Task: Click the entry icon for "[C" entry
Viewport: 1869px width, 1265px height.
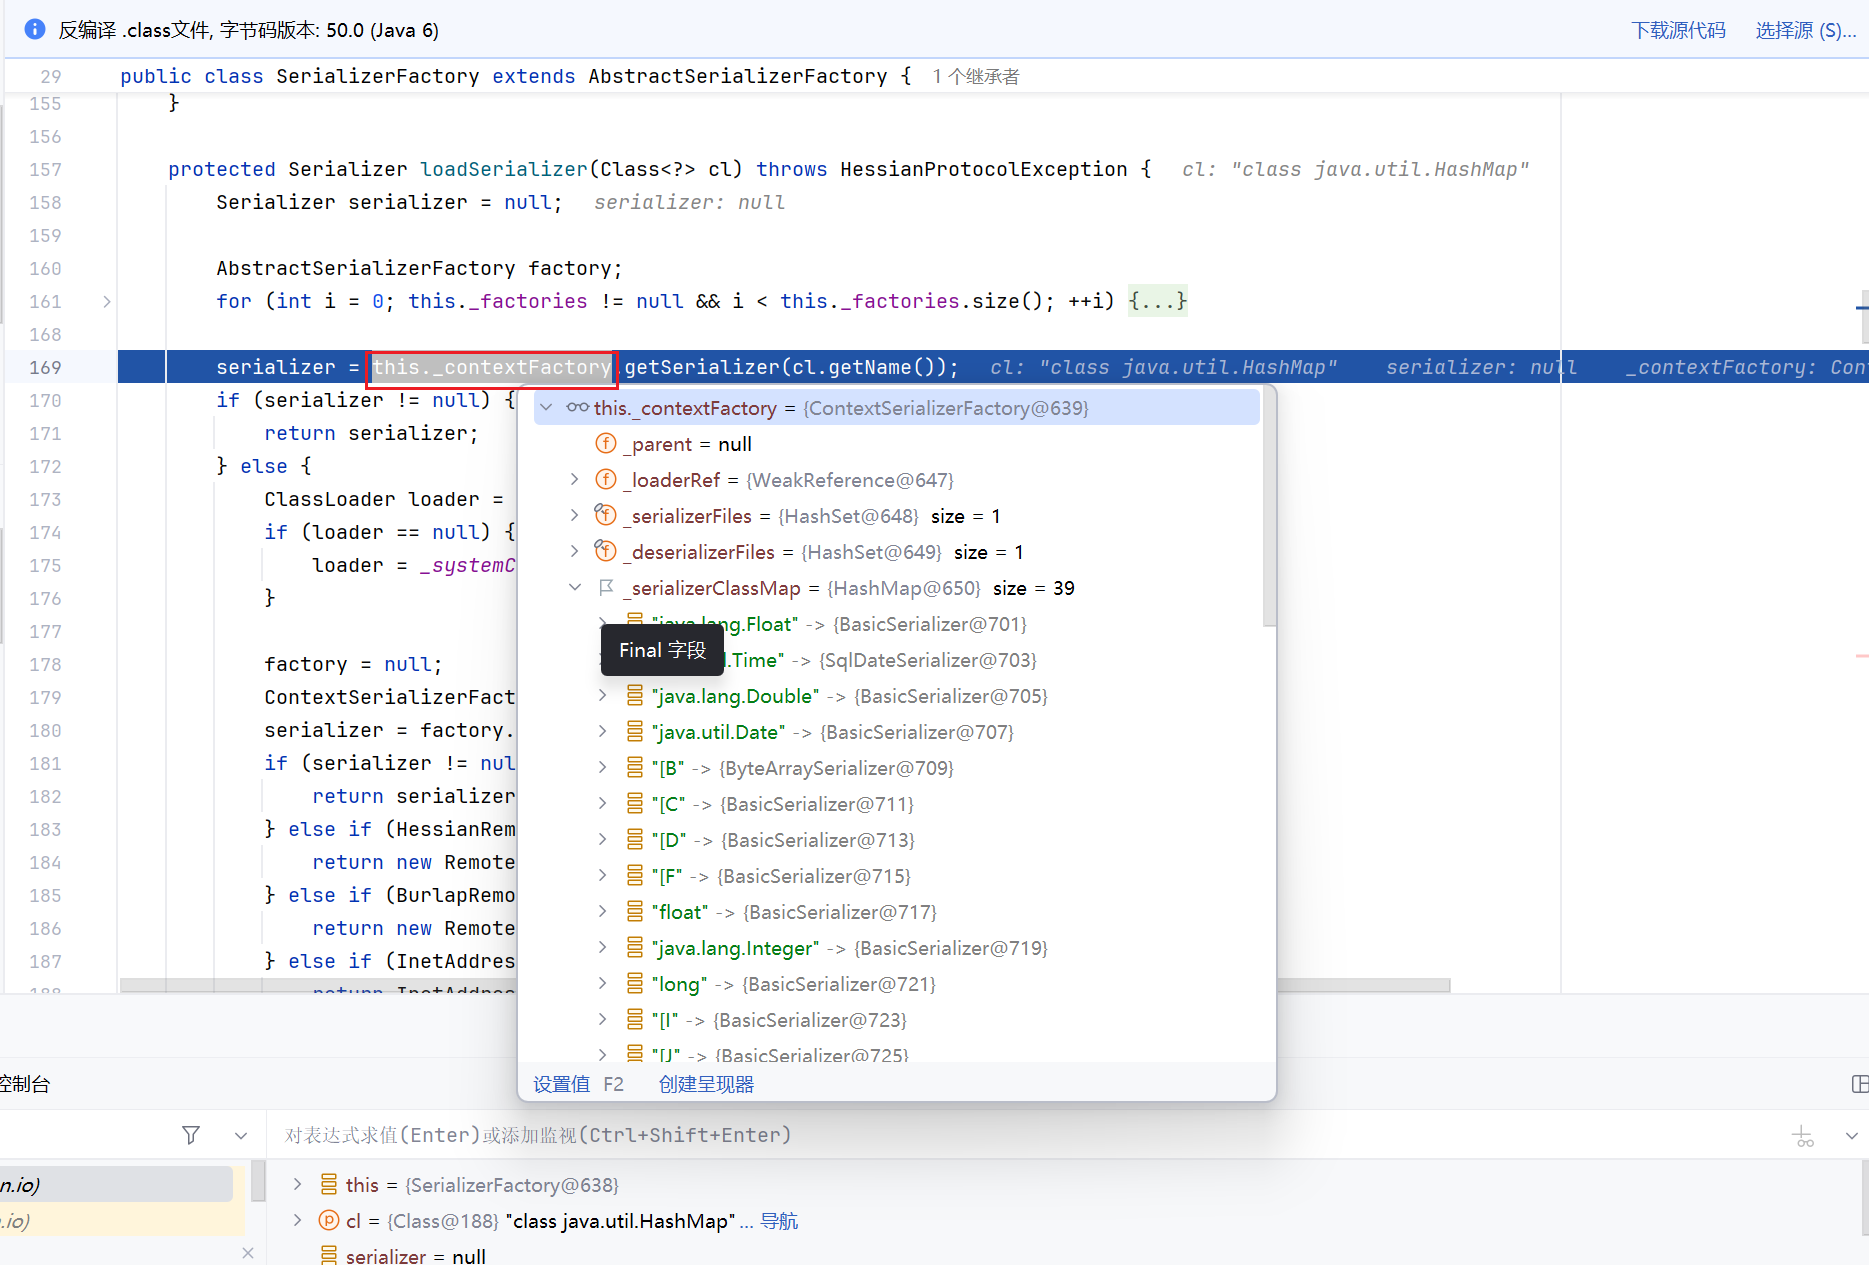Action: [x=635, y=803]
